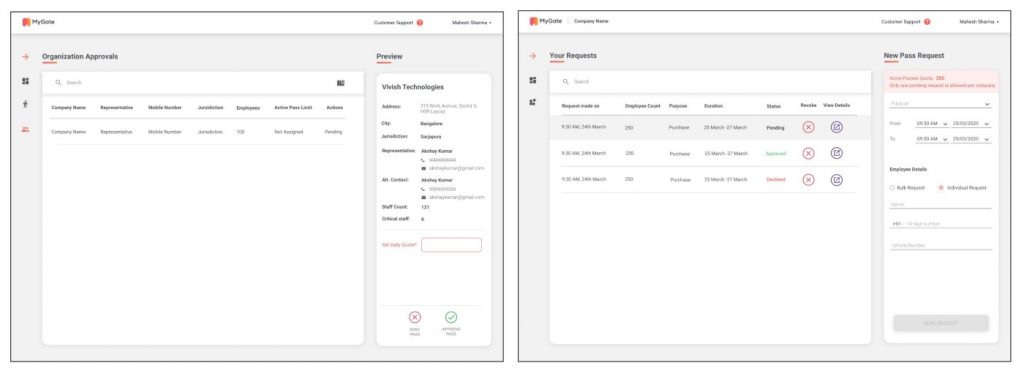Click Active Pass Limit column header
This screenshot has width=1024, height=371.
click(293, 108)
